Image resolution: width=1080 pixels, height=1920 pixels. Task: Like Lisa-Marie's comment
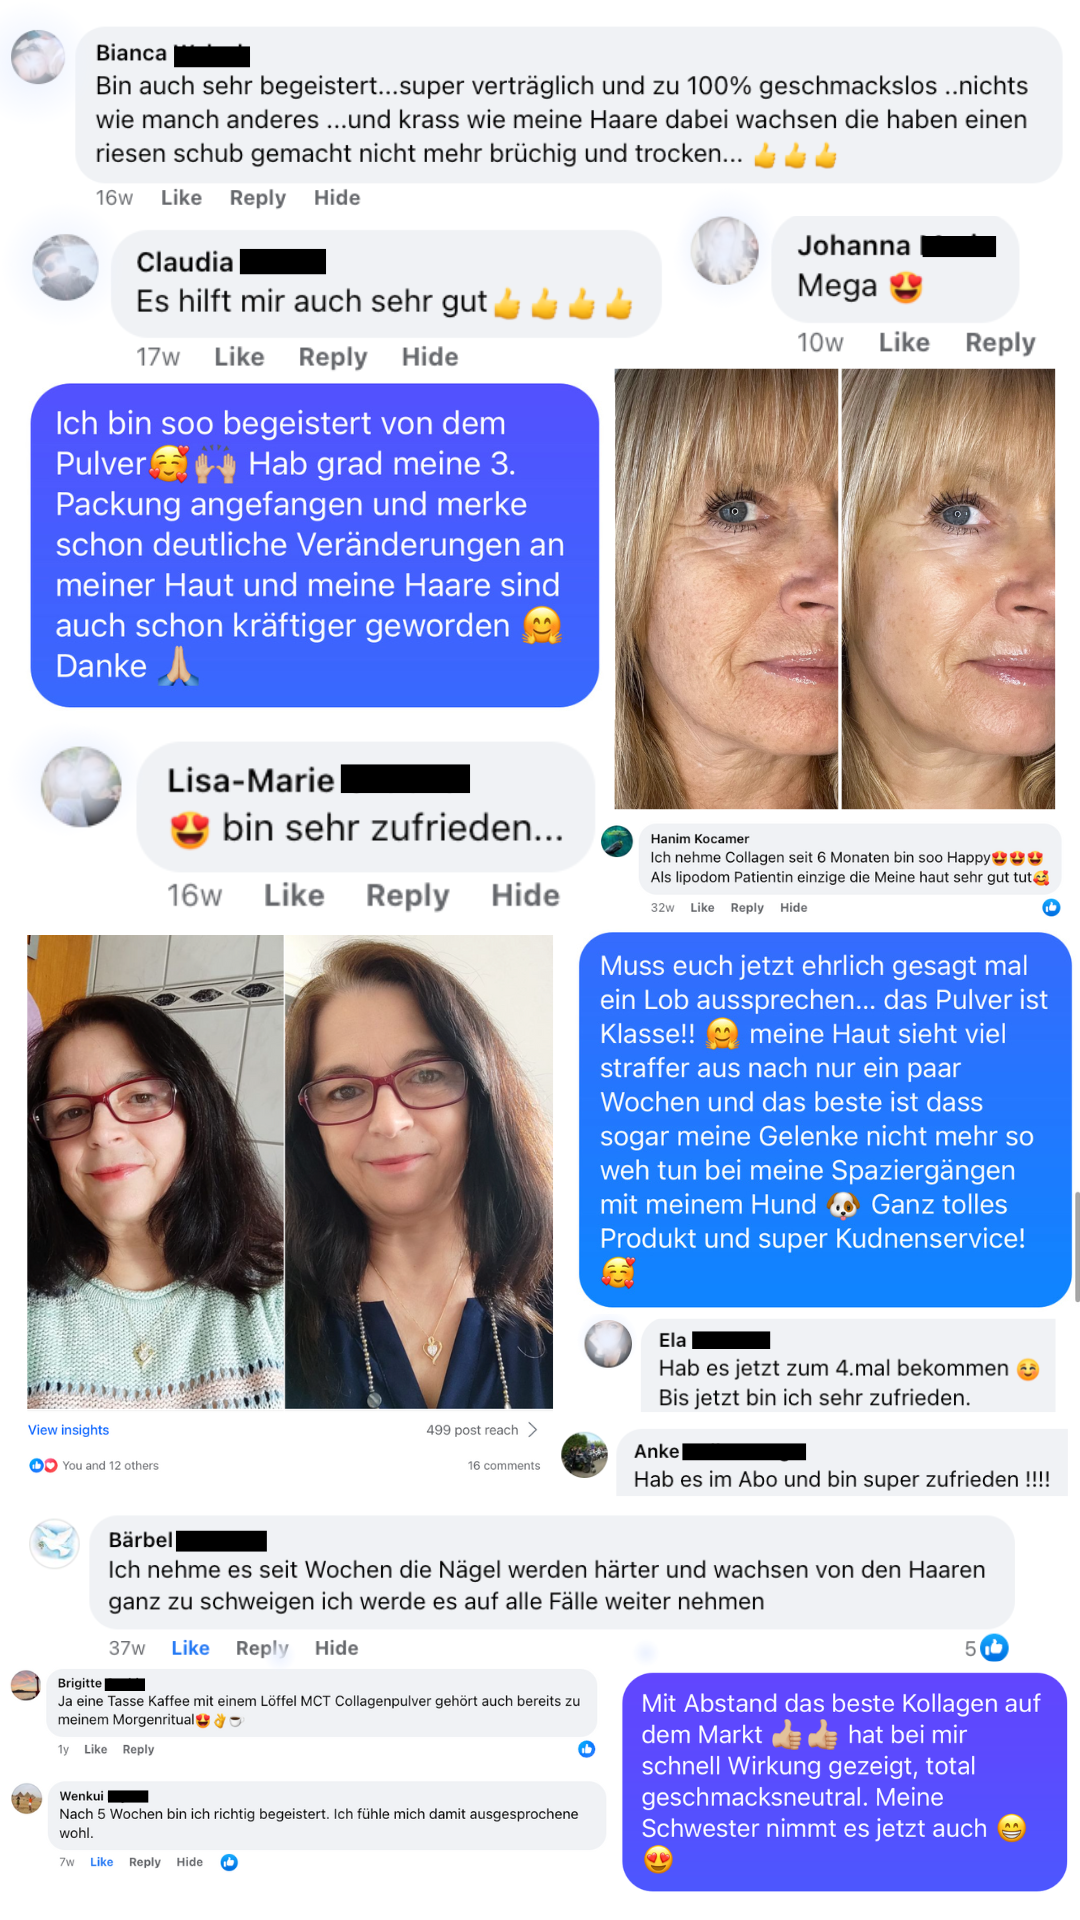point(294,895)
